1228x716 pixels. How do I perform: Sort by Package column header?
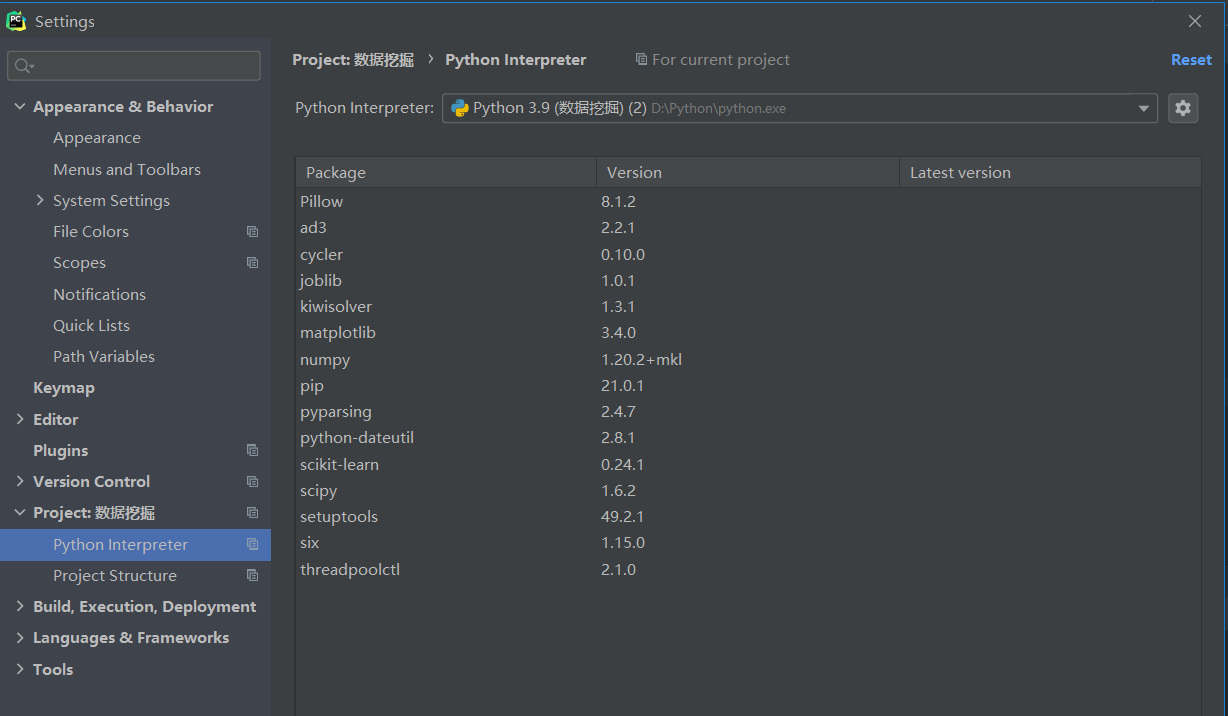tap(446, 172)
